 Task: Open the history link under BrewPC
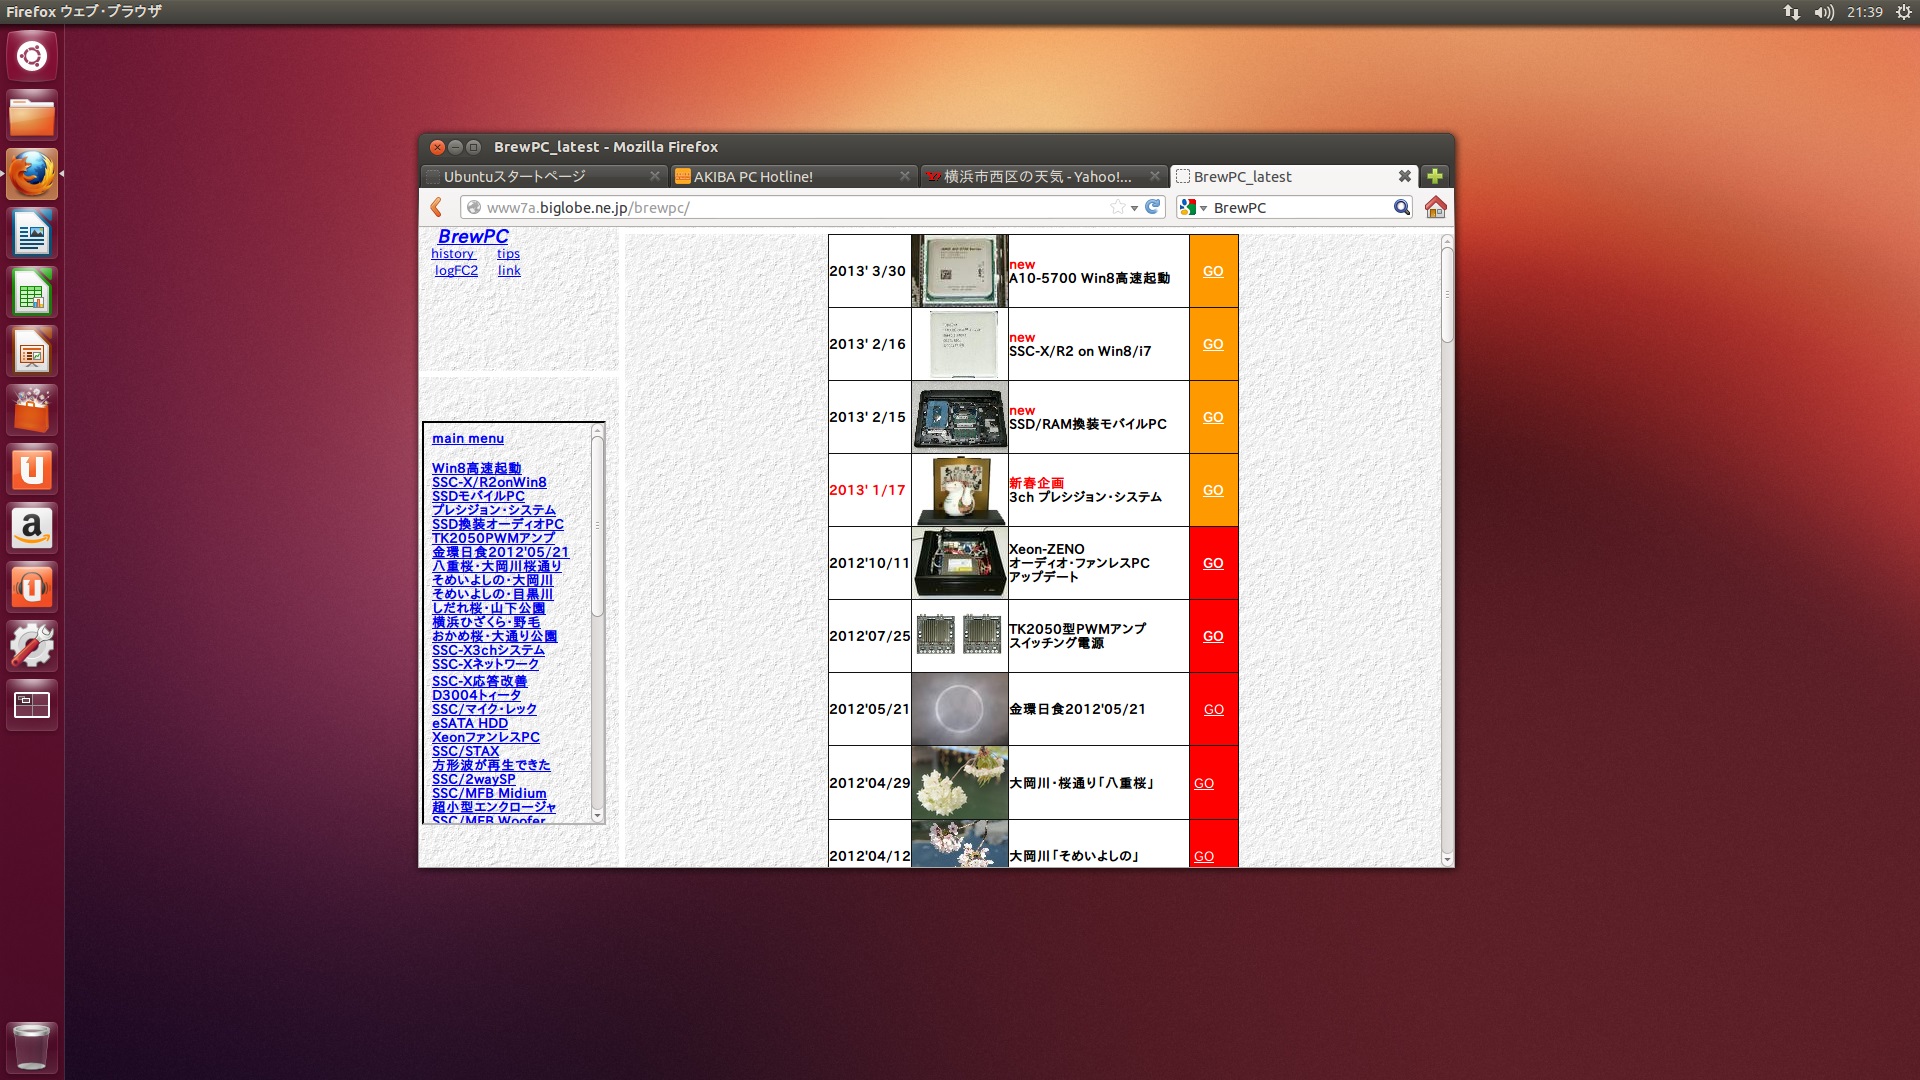point(452,254)
